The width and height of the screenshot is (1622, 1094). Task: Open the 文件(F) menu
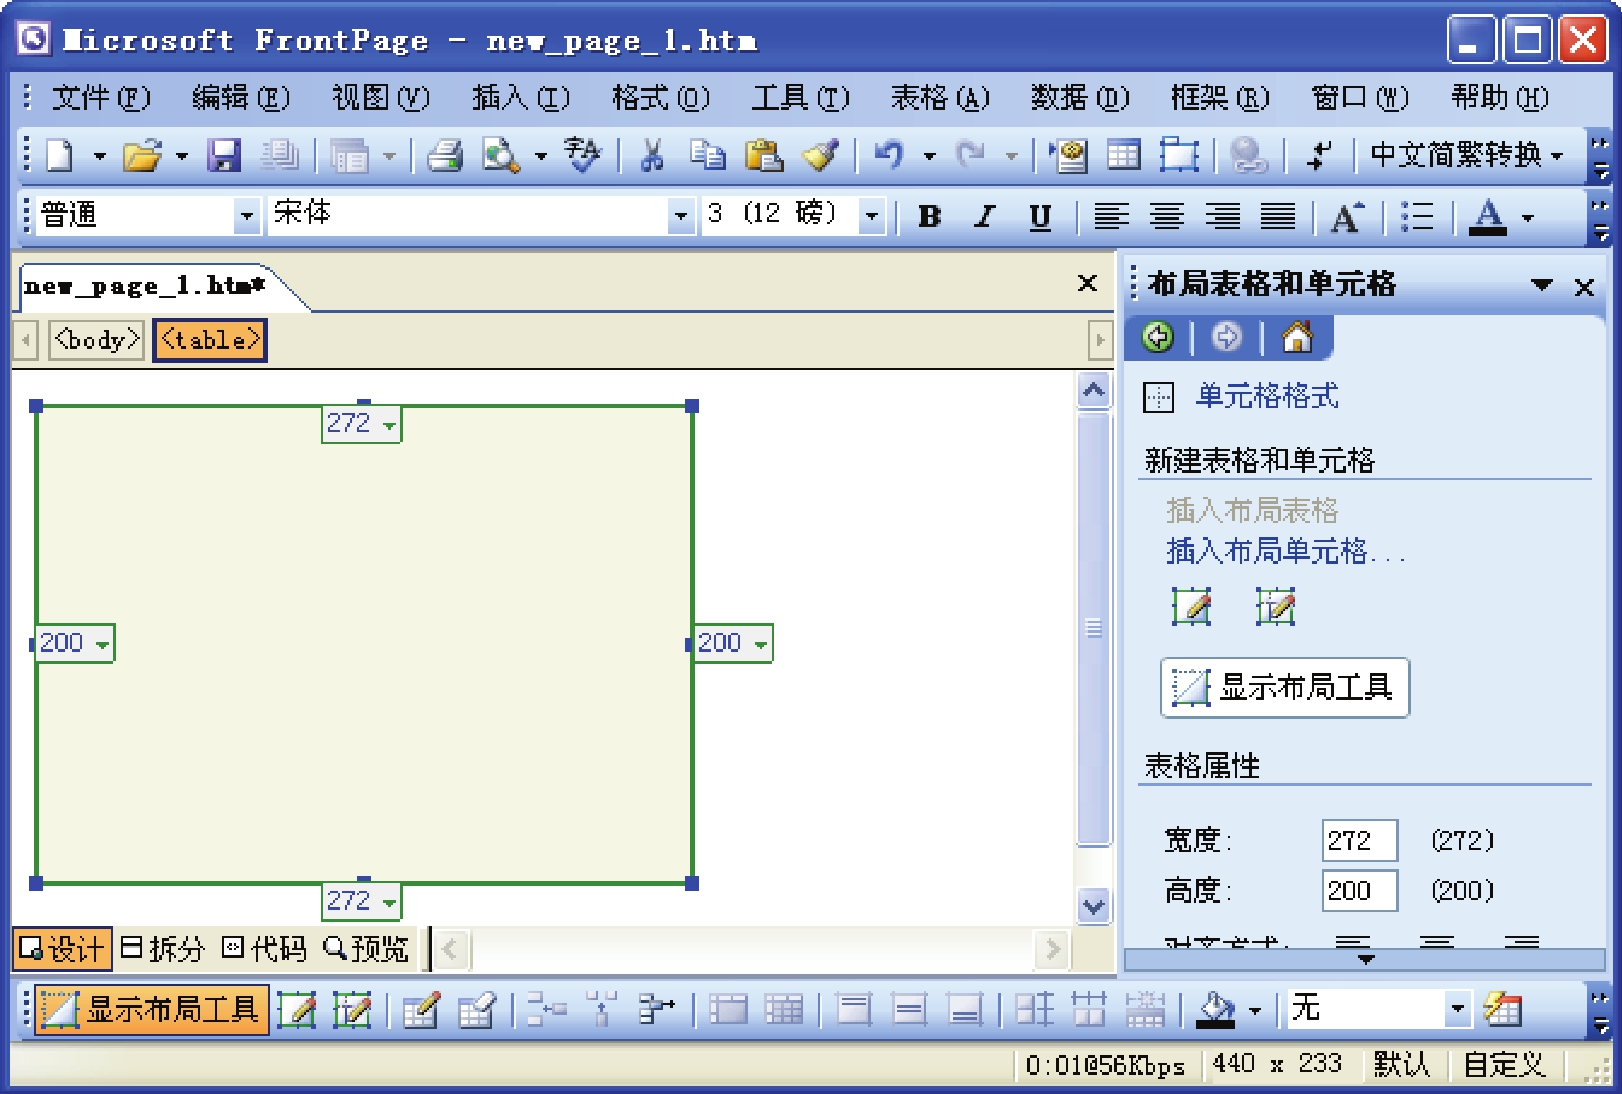[101, 98]
